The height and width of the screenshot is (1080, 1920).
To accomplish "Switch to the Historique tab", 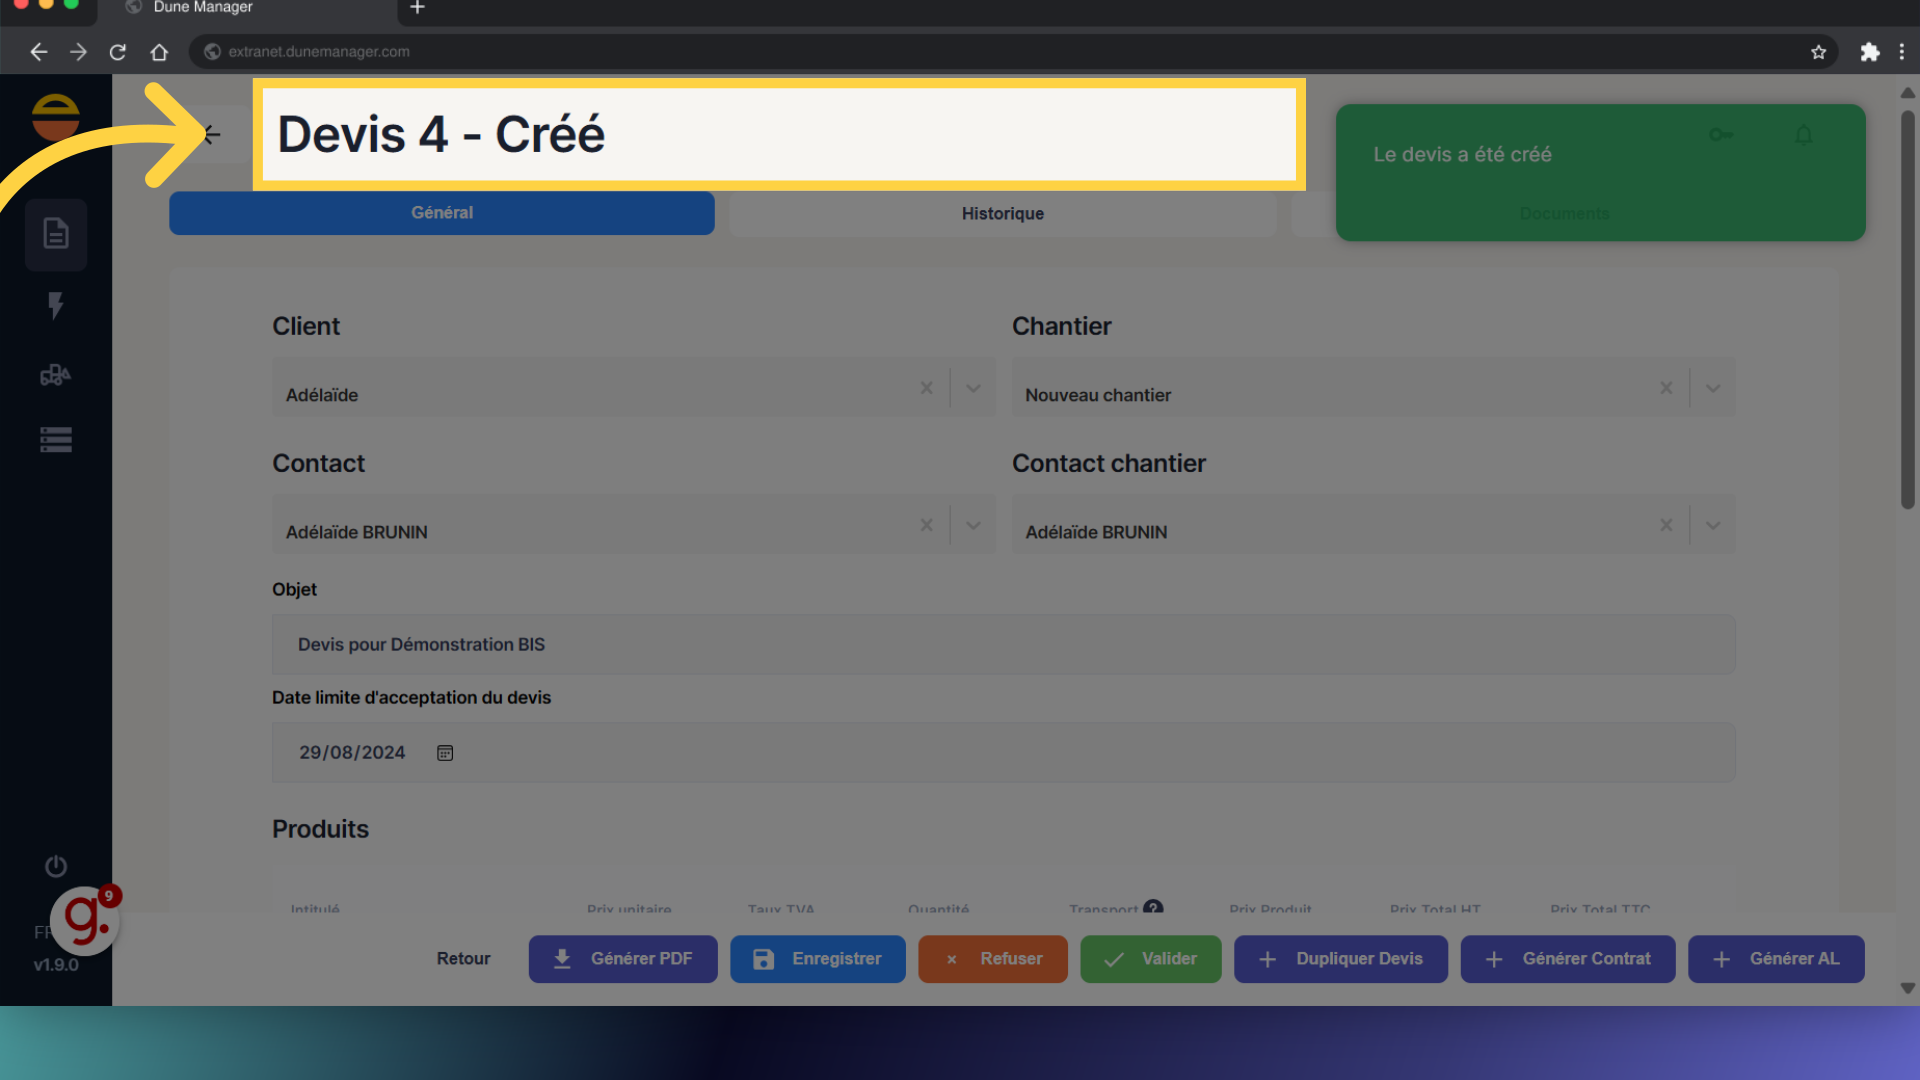I will click(x=1002, y=214).
